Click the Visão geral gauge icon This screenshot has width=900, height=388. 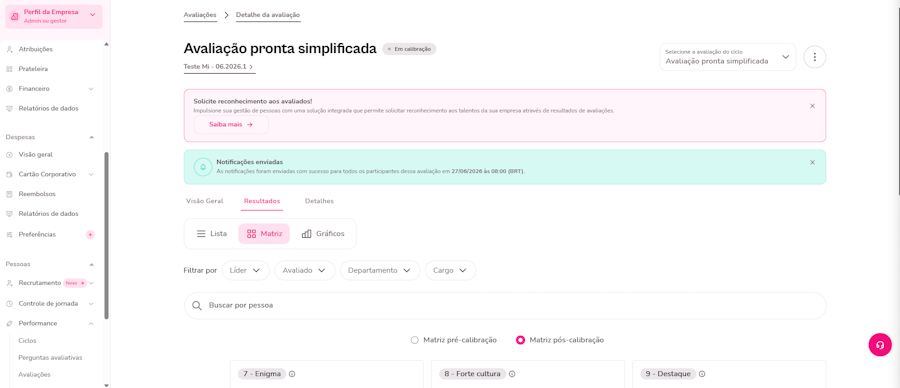point(9,154)
